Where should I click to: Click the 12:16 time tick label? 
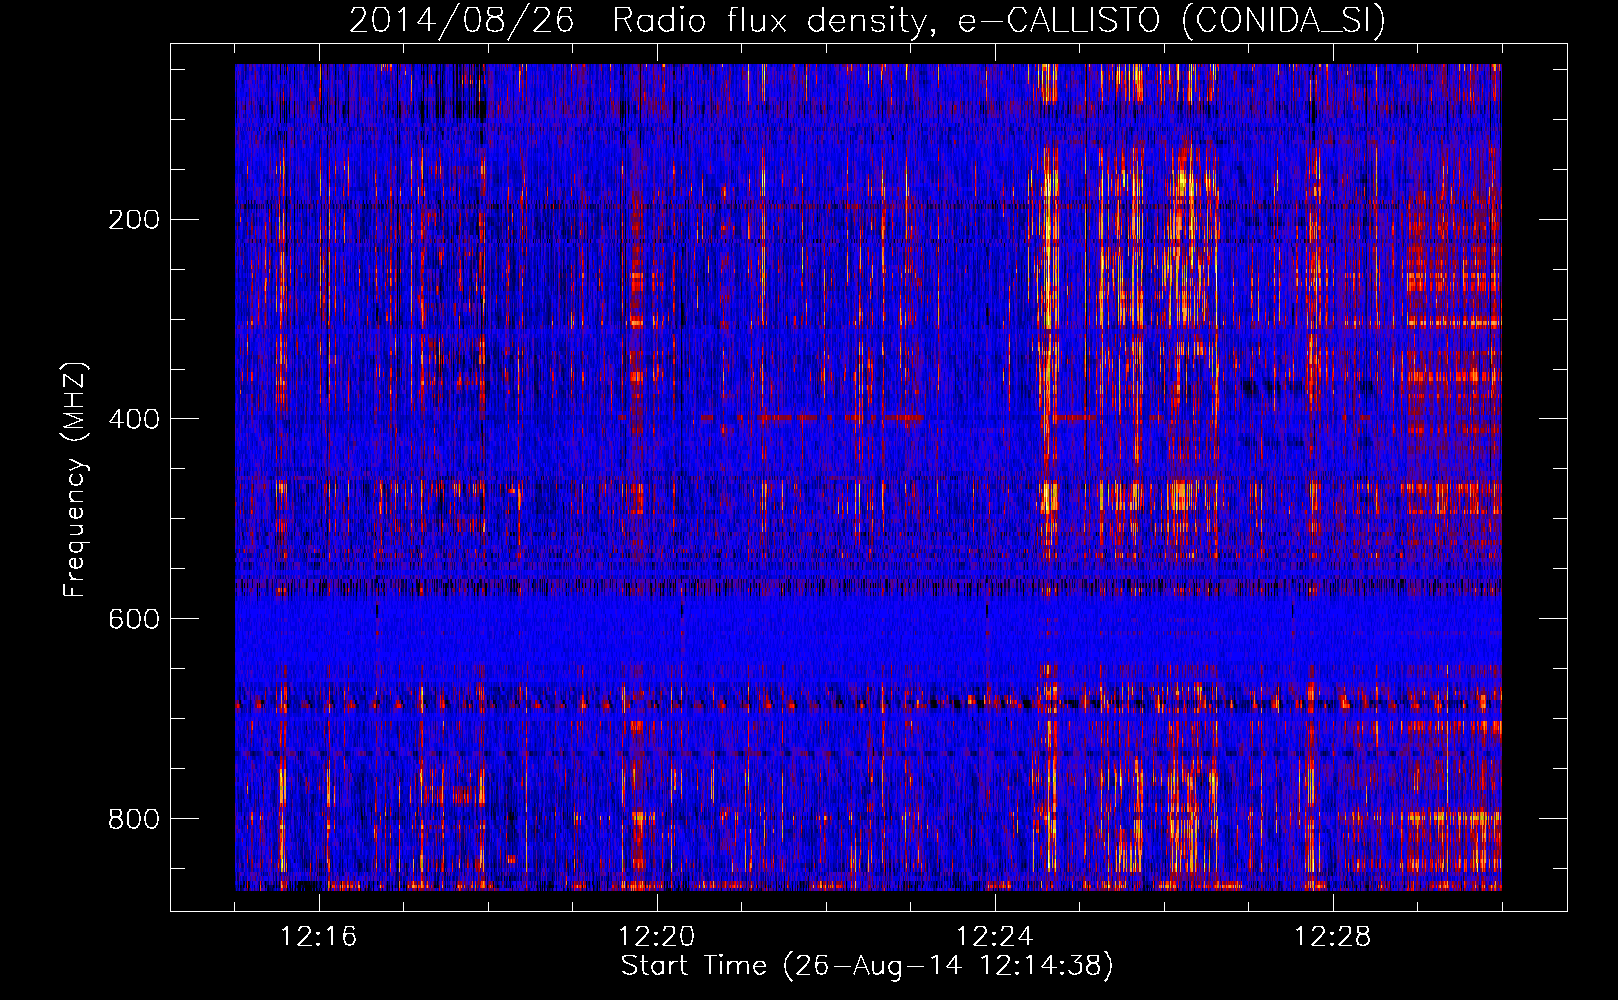click(x=319, y=937)
